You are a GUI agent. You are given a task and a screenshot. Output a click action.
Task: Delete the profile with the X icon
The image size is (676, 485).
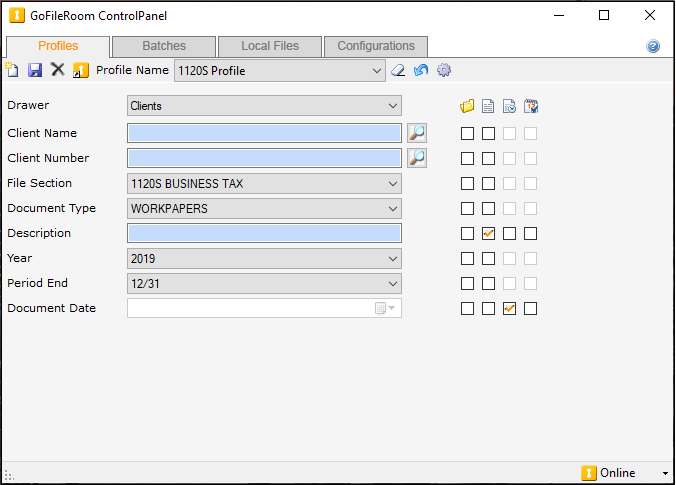(58, 70)
